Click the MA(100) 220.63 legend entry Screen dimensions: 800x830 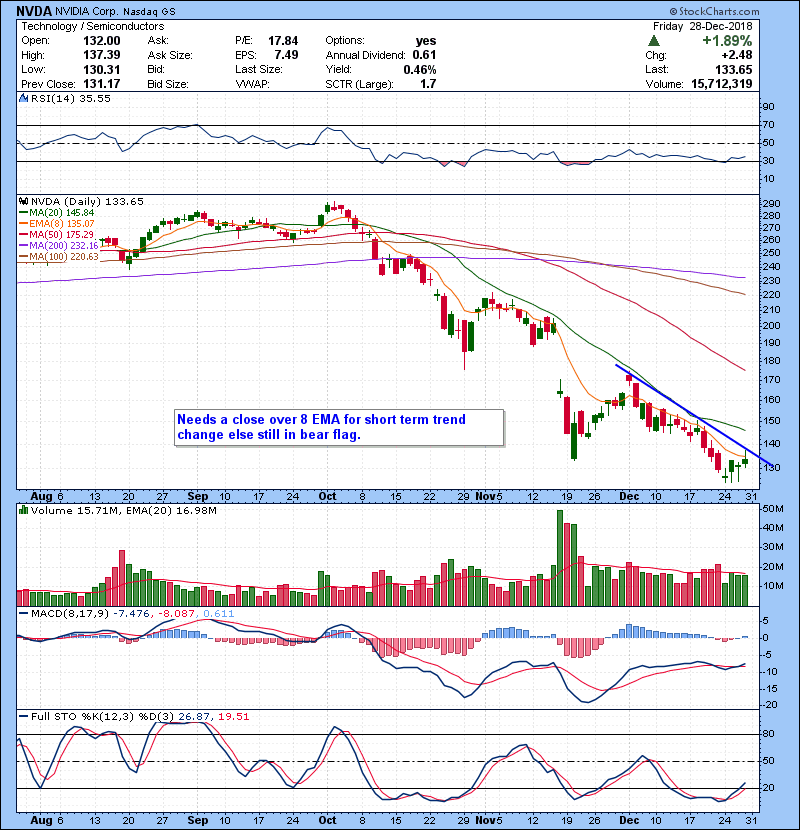(x=59, y=256)
